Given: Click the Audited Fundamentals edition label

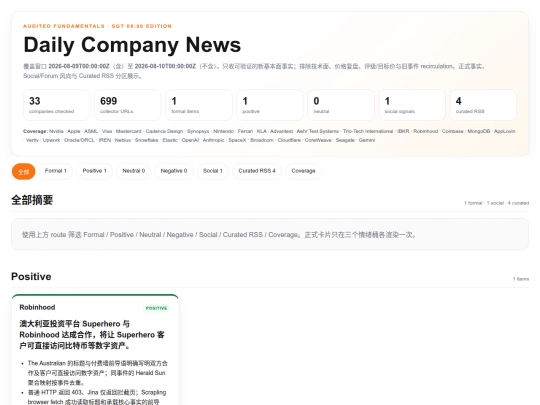Looking at the screenshot, I should (x=97, y=26).
